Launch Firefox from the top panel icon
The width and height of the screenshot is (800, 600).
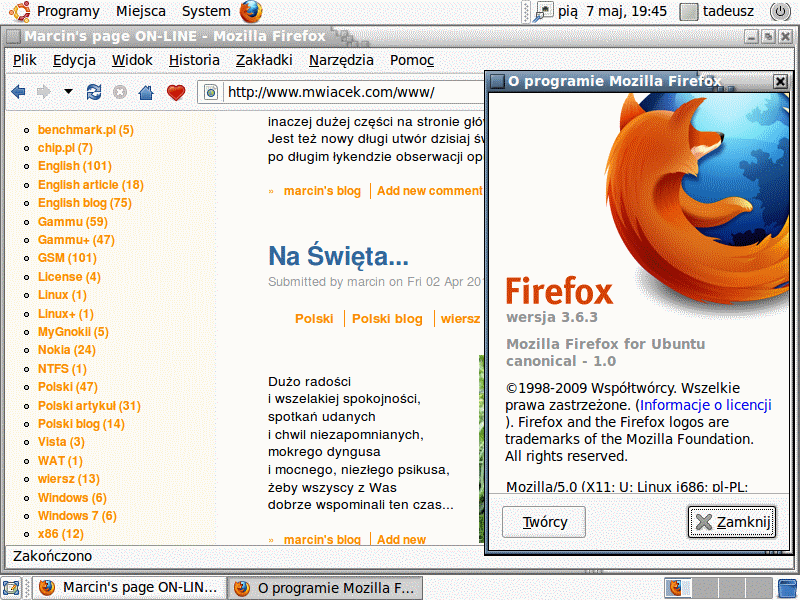[x=251, y=12]
